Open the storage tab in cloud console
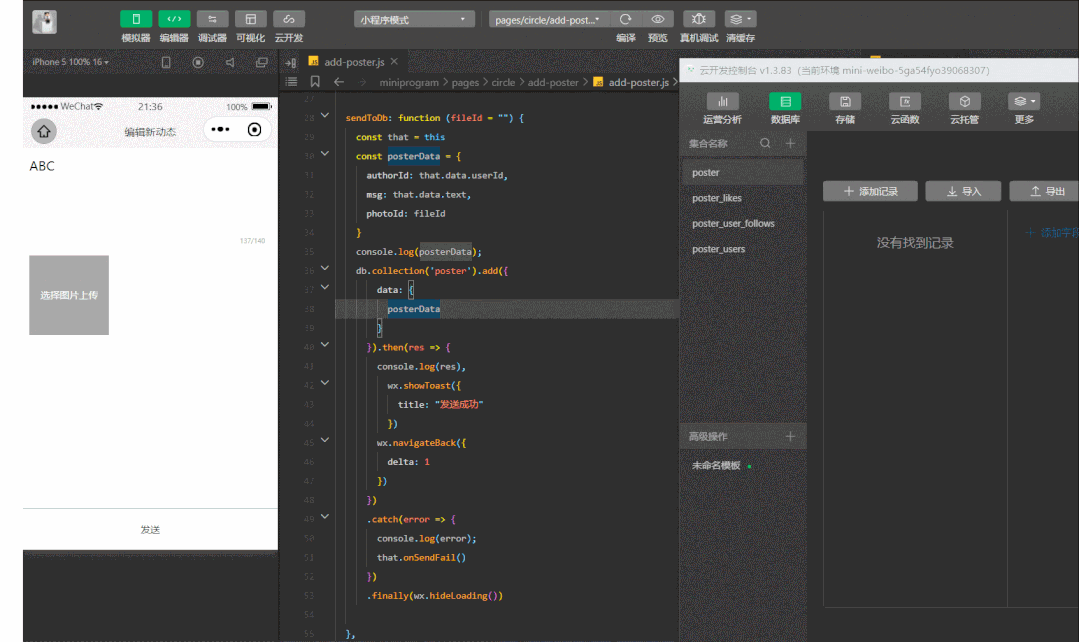1079x642 pixels. (x=845, y=109)
